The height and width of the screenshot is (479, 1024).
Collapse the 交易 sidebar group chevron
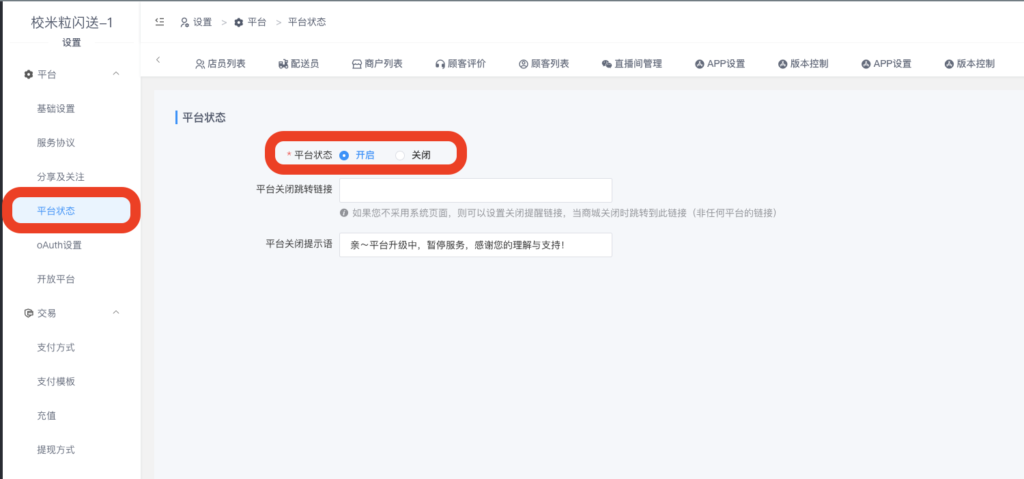[116, 312]
